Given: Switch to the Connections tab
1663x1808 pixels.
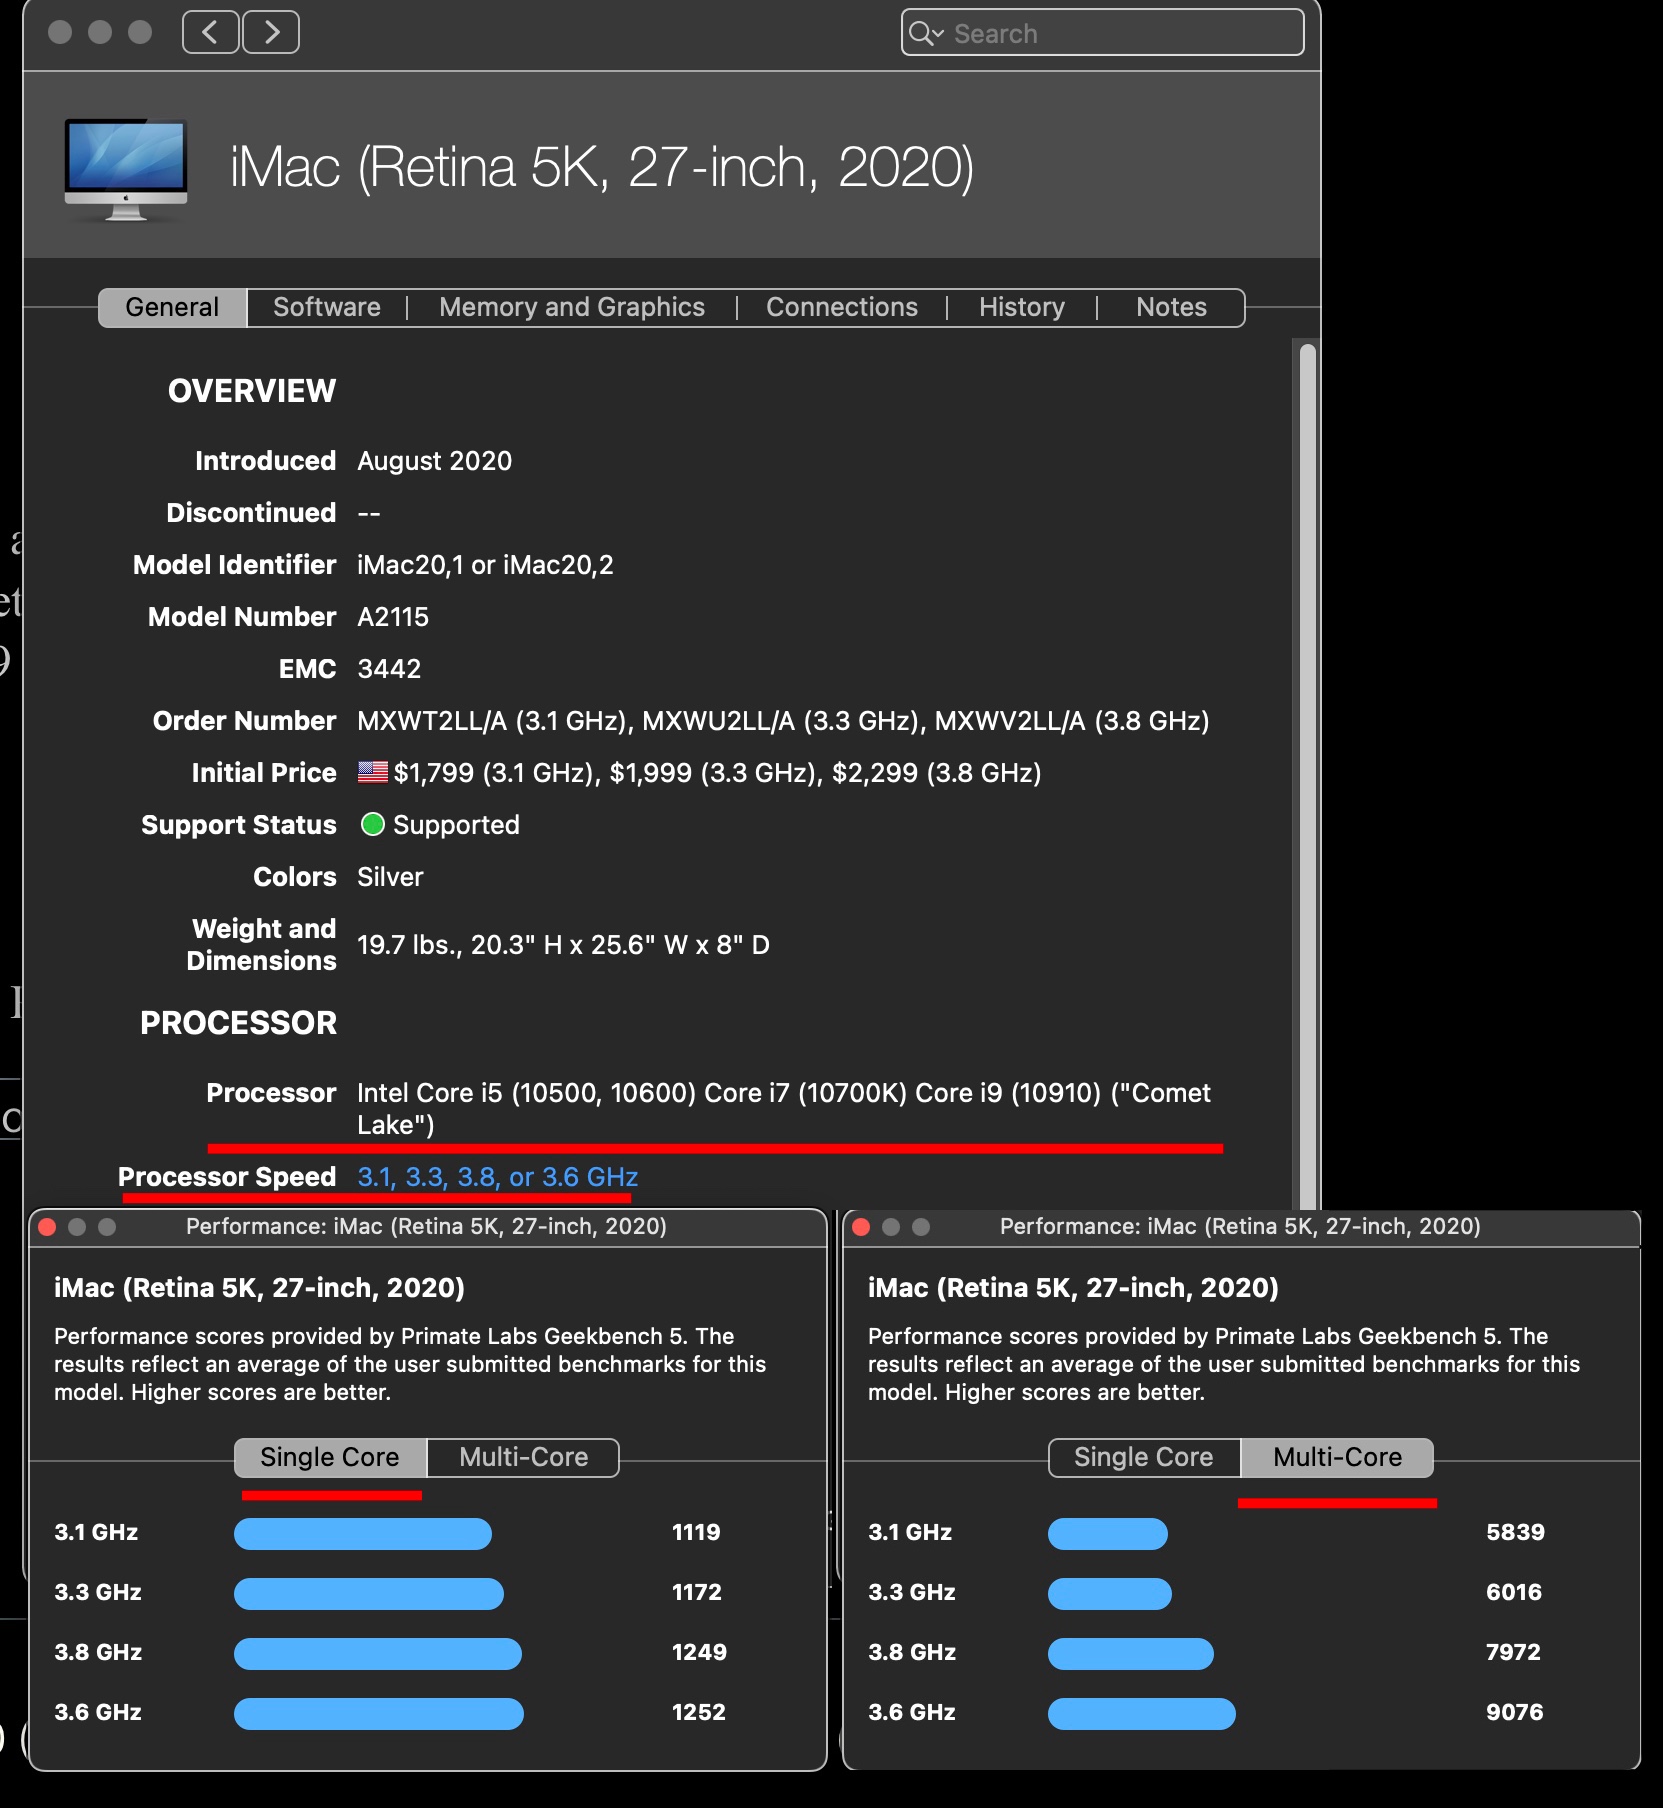Looking at the screenshot, I should pyautogui.click(x=842, y=307).
